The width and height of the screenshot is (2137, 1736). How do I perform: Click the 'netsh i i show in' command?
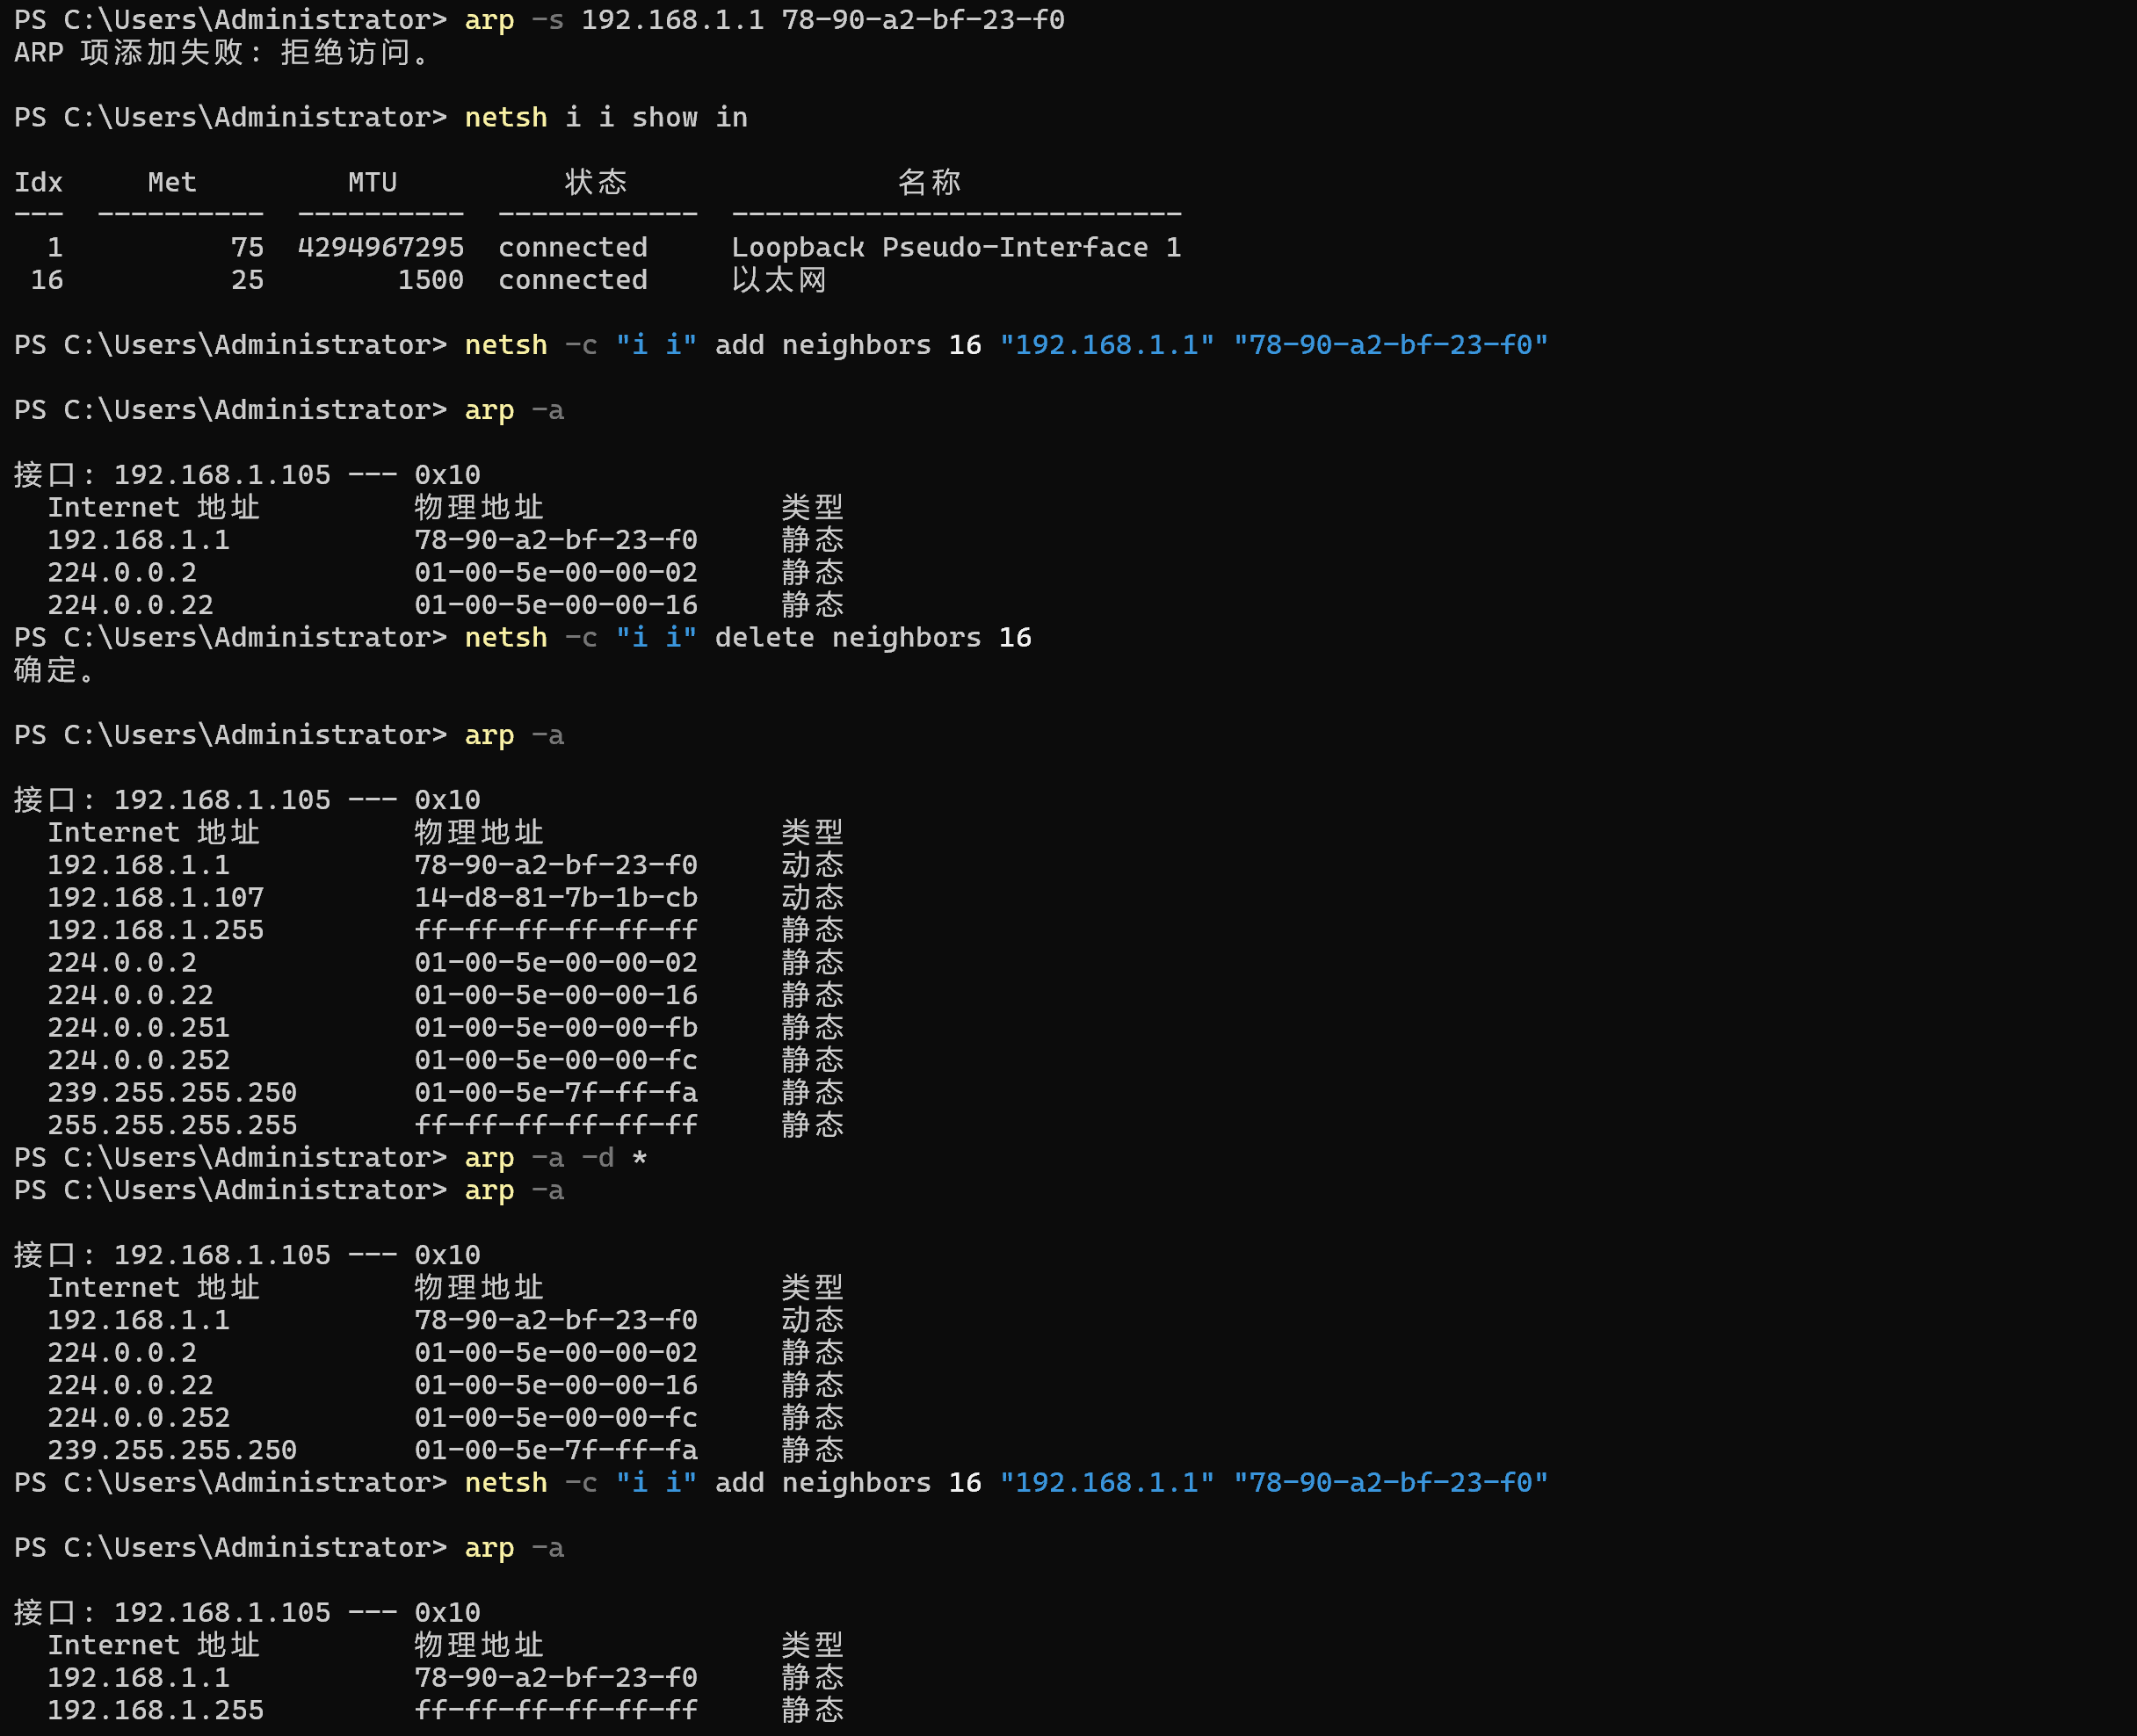tap(605, 118)
